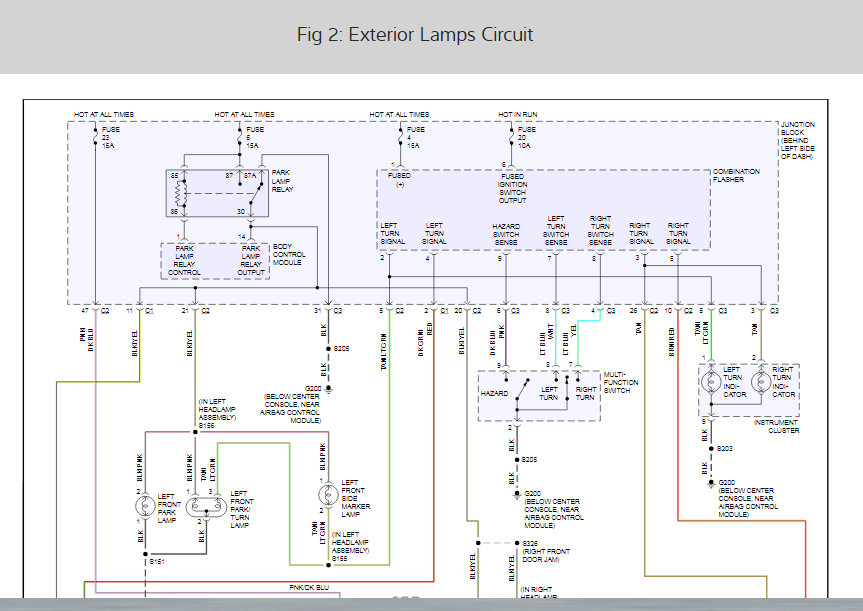Click the 'PARK LAMP RELAY' label
This screenshot has height=611, width=863.
tap(282, 181)
